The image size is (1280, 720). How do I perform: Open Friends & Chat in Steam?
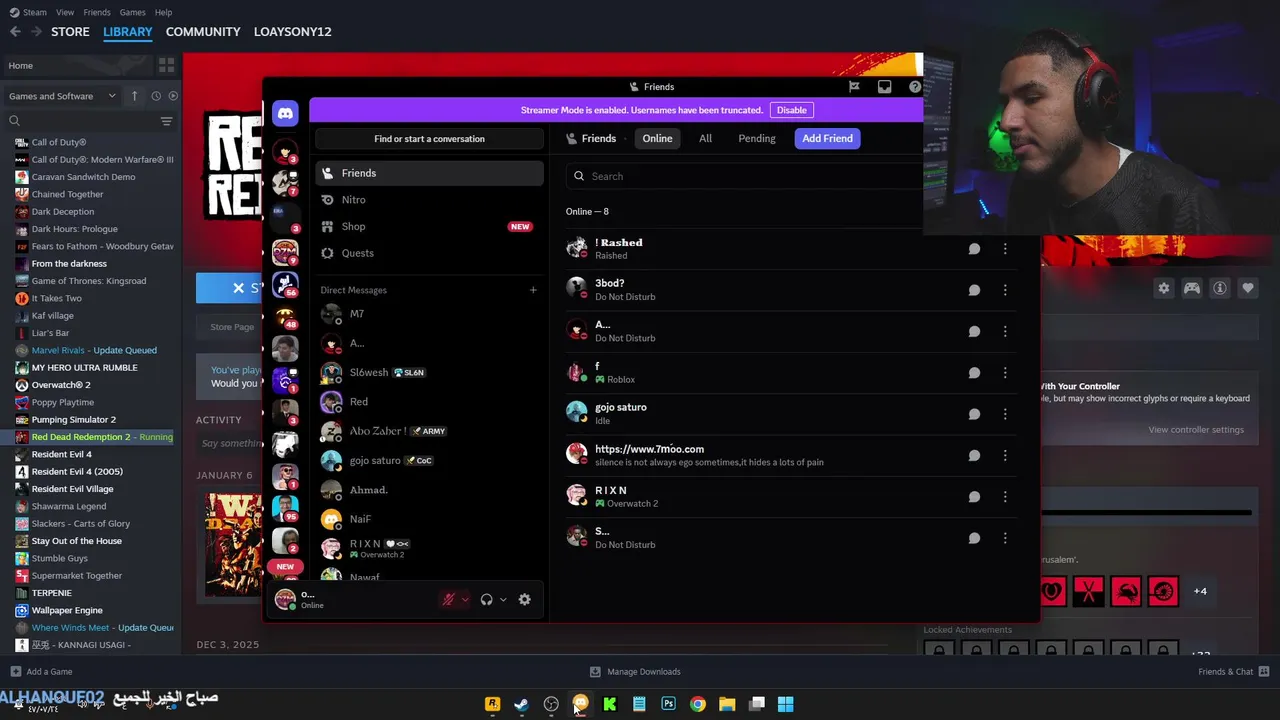1233,671
